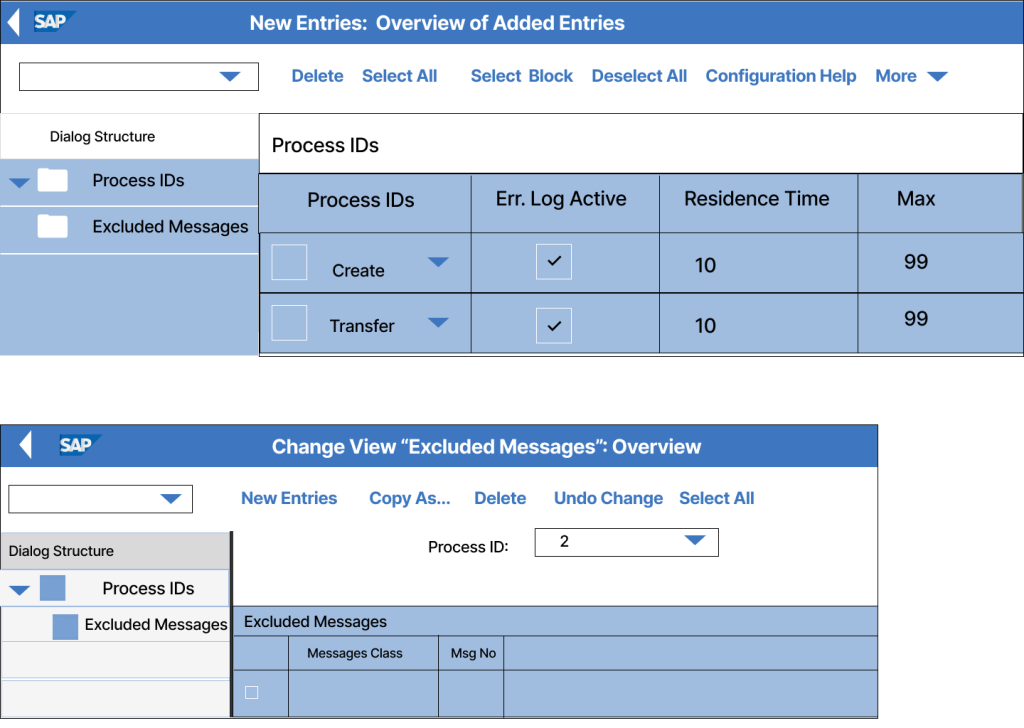Image resolution: width=1024 pixels, height=728 pixels.
Task: Open the More menu in the toolbar
Action: point(910,76)
